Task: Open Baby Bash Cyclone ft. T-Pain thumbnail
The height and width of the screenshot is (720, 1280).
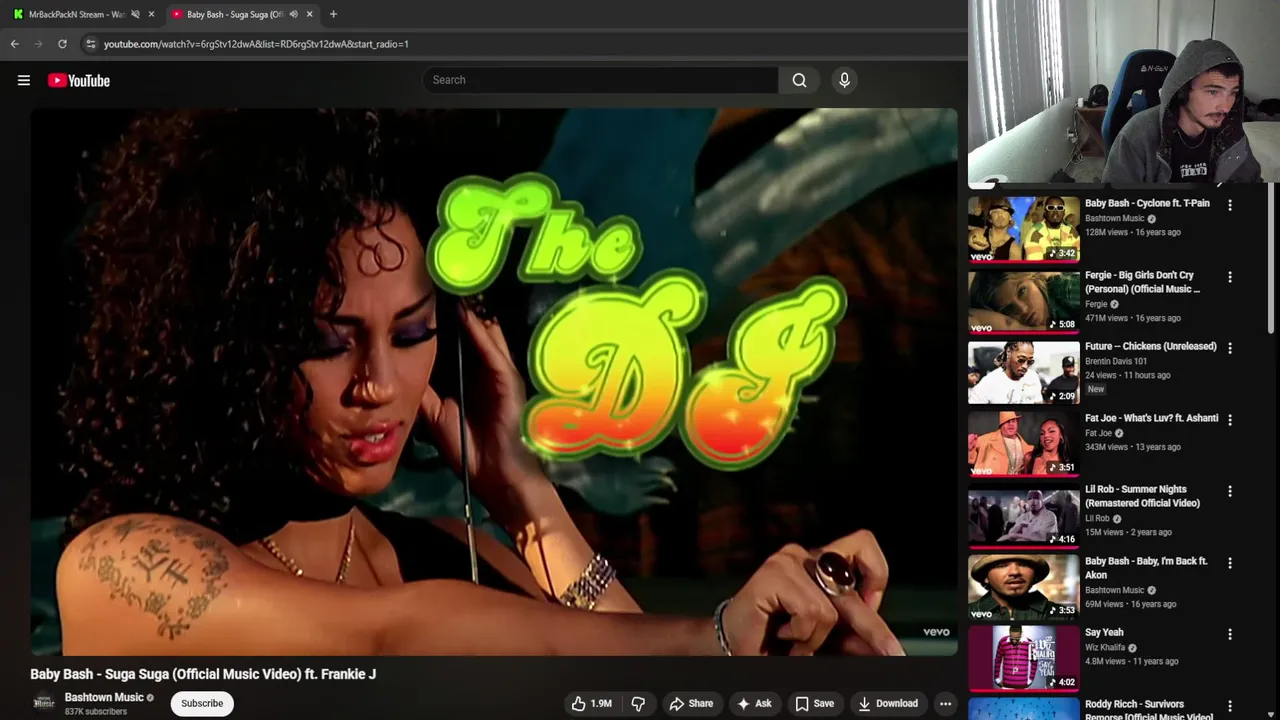Action: [1023, 229]
